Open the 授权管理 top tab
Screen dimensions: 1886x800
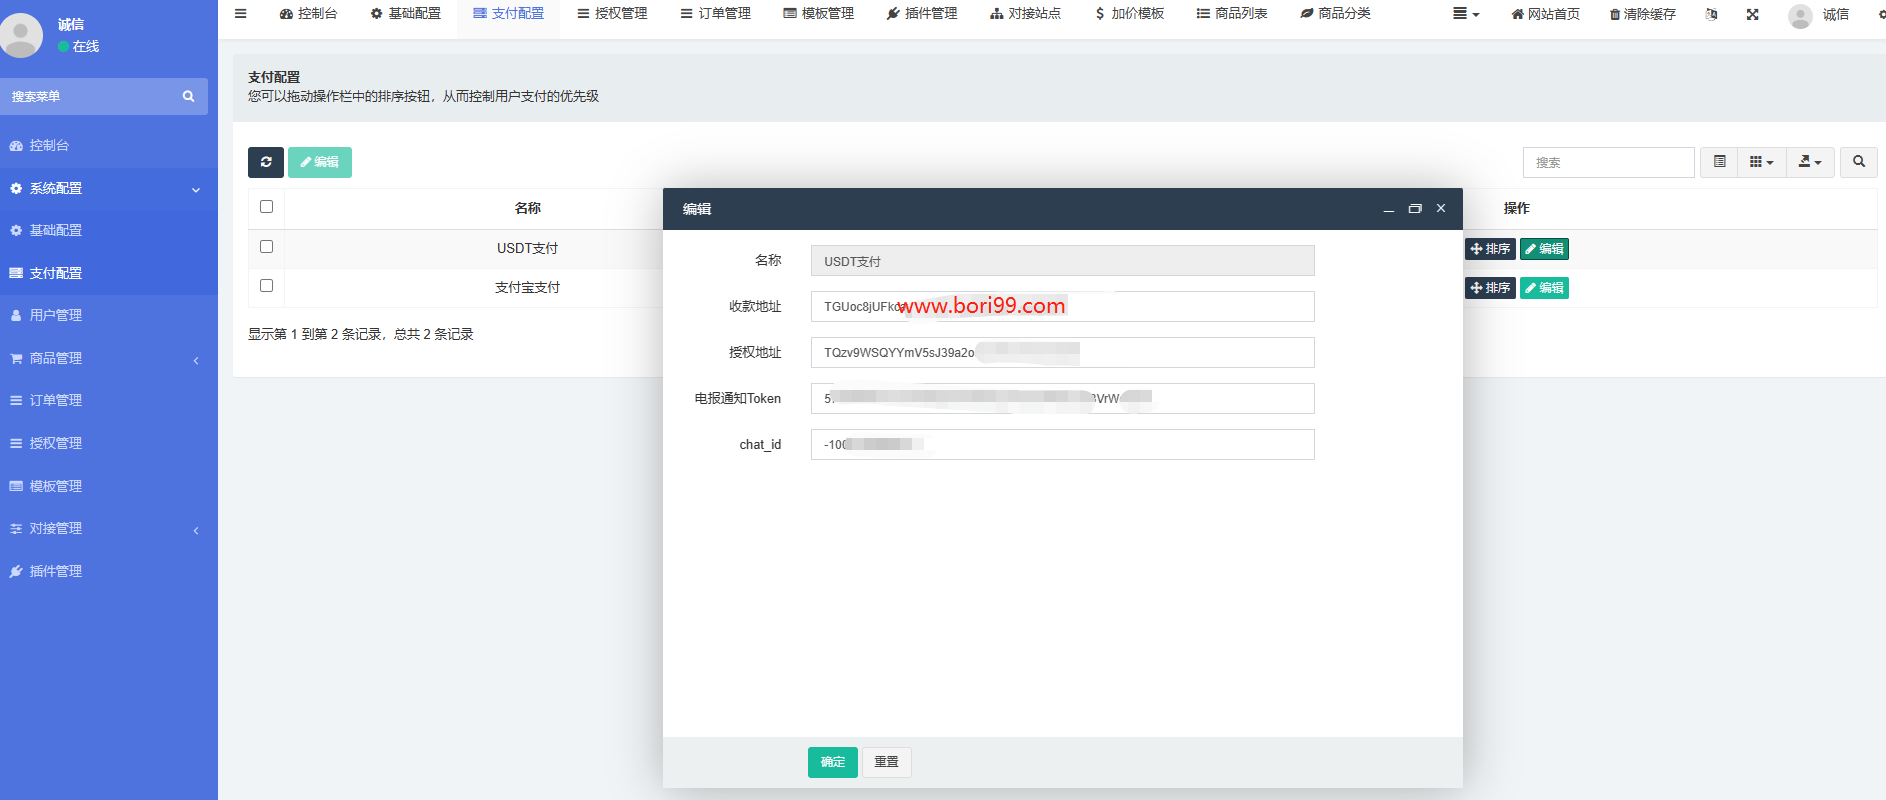click(612, 14)
